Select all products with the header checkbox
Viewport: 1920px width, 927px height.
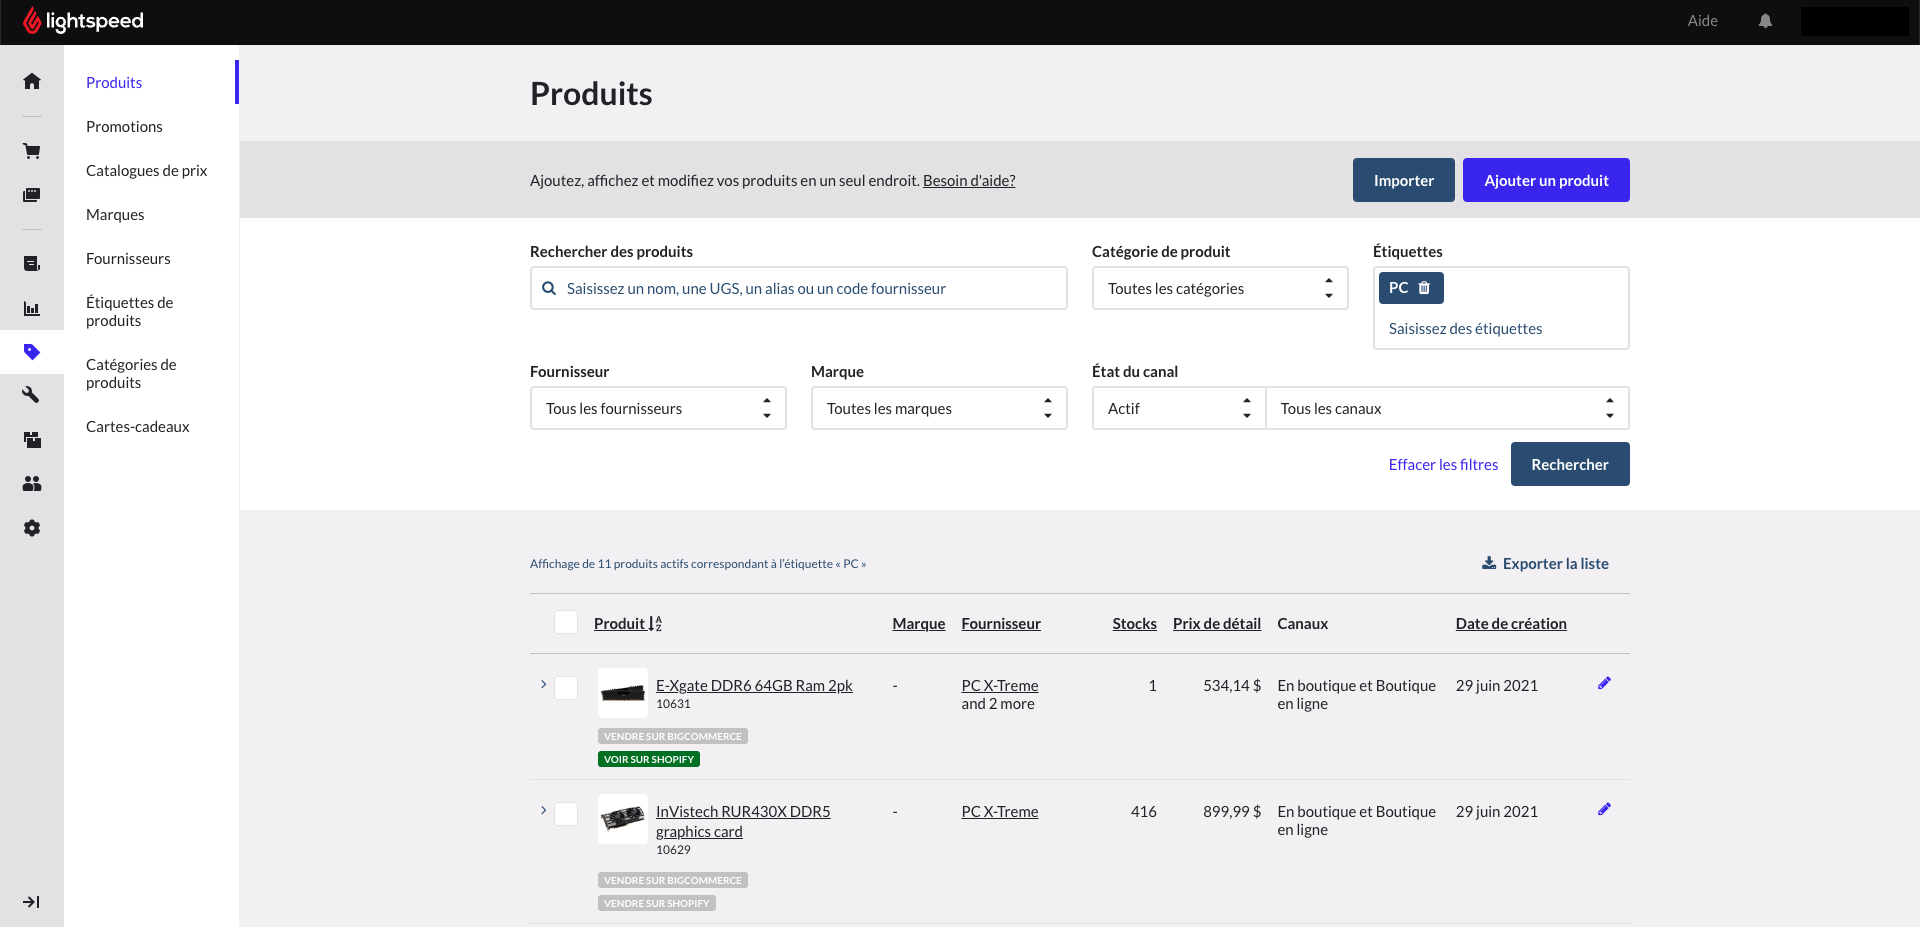click(566, 622)
